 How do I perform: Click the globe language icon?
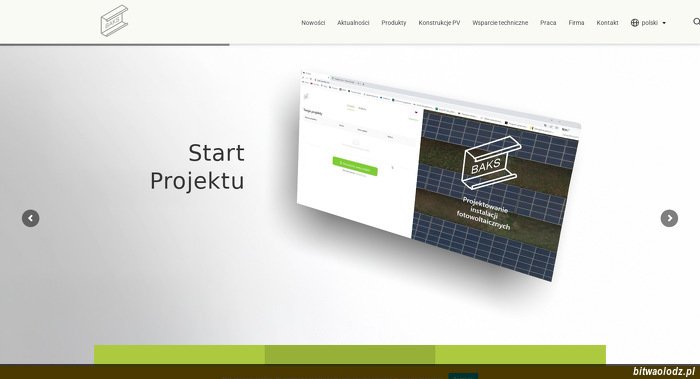click(634, 22)
